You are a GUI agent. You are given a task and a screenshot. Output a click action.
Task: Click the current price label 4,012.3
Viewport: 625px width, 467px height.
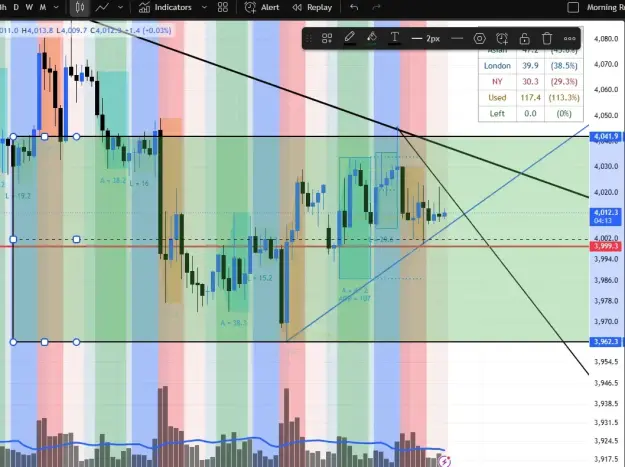coord(605,216)
